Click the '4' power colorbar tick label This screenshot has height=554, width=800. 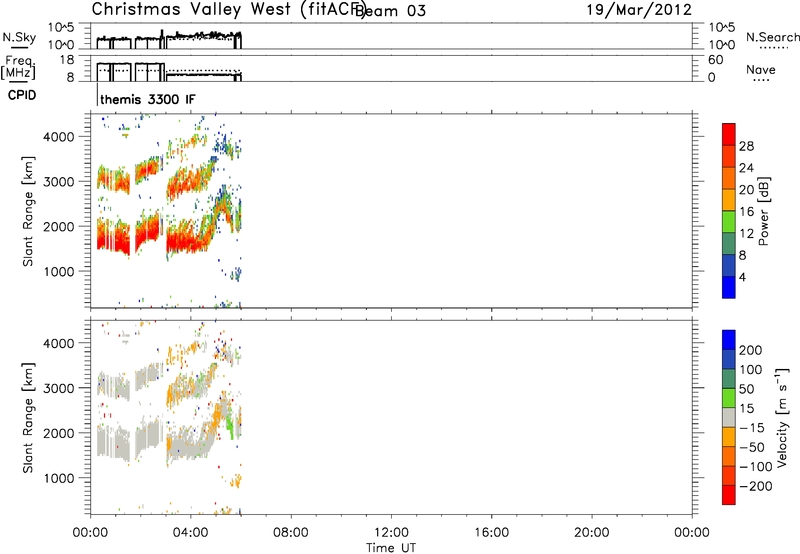click(742, 277)
